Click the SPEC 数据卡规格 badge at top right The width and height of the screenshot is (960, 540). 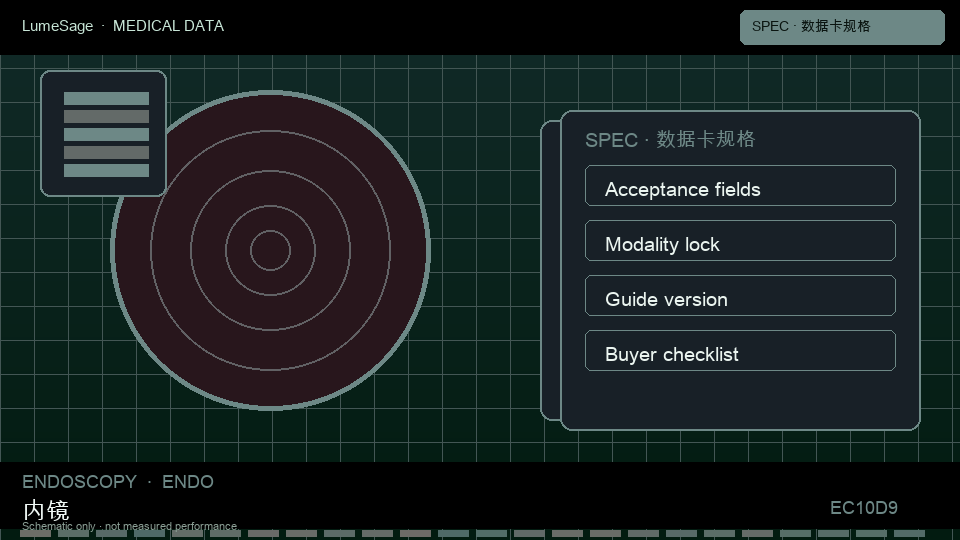point(842,27)
